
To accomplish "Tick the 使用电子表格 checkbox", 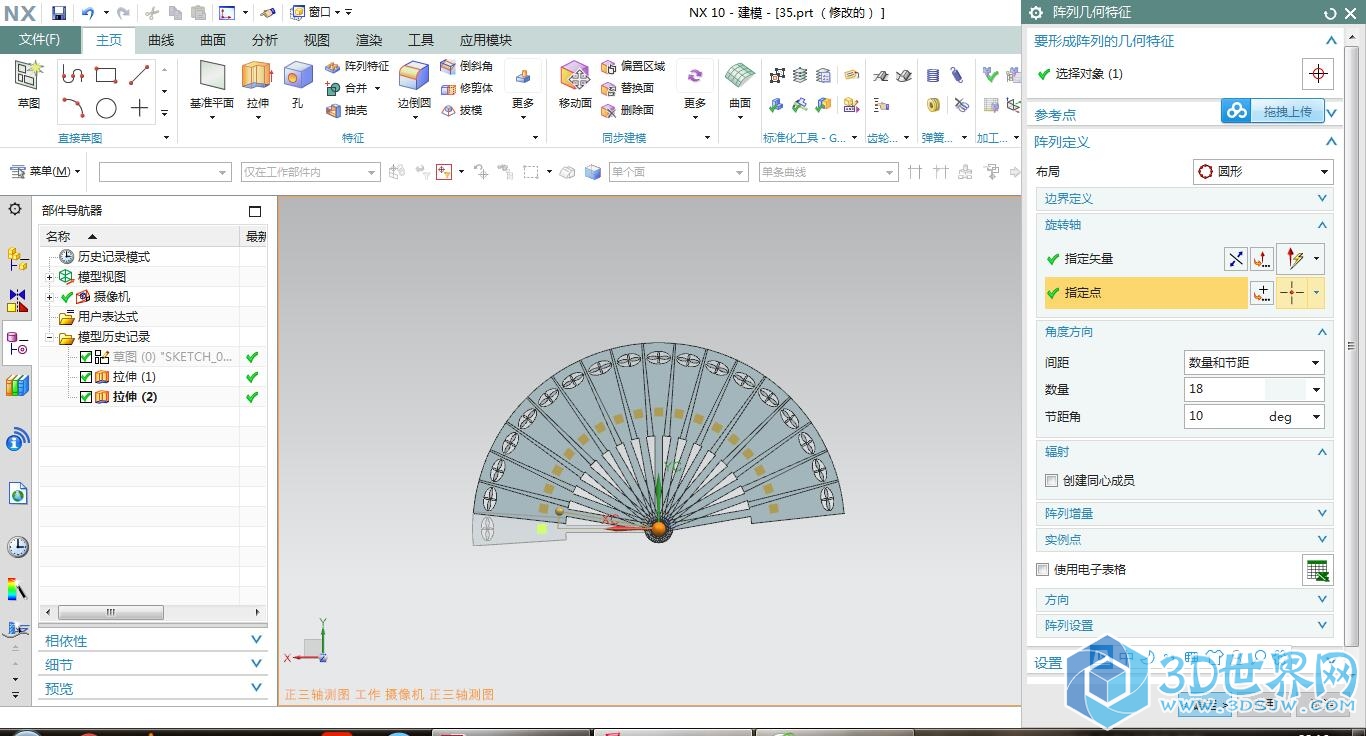I will pos(1043,570).
